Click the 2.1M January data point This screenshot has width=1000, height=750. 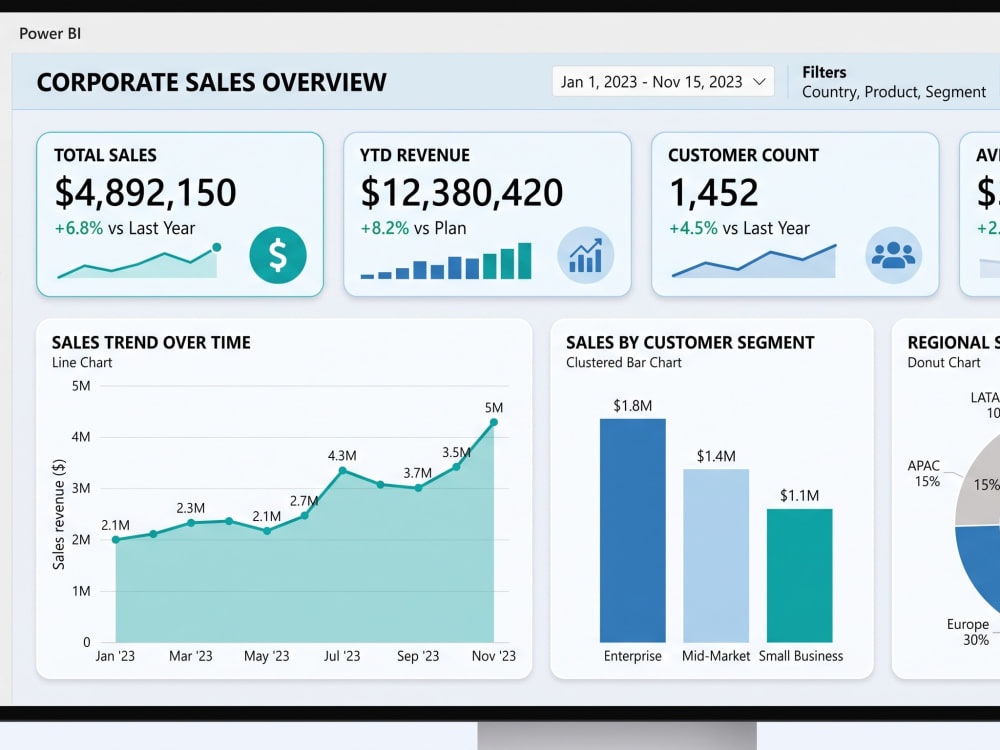pos(115,540)
